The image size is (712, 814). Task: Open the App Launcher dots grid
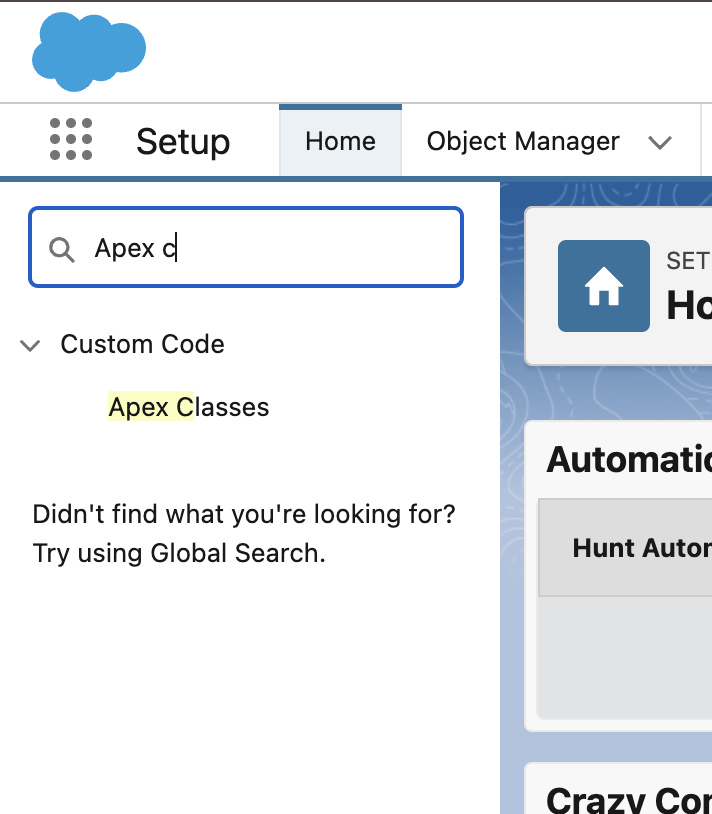click(x=71, y=139)
